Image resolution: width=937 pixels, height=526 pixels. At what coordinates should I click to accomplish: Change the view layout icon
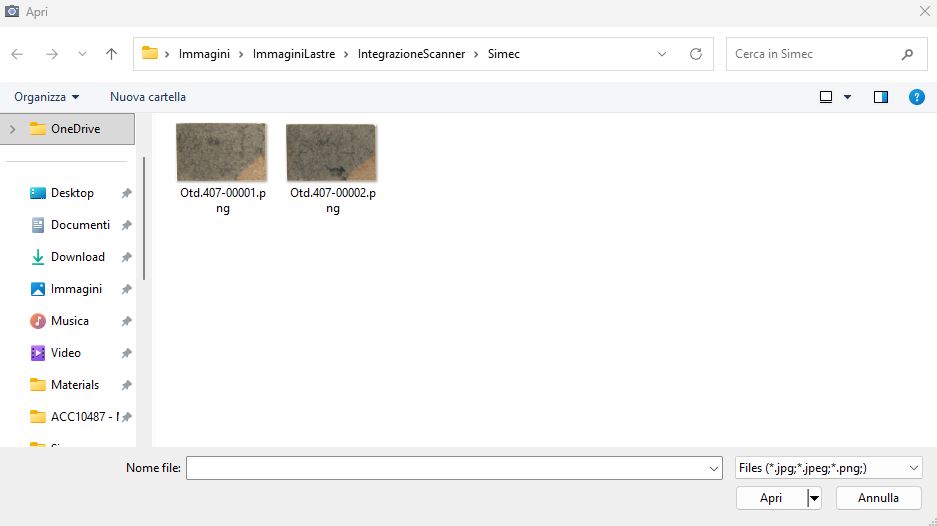point(826,97)
